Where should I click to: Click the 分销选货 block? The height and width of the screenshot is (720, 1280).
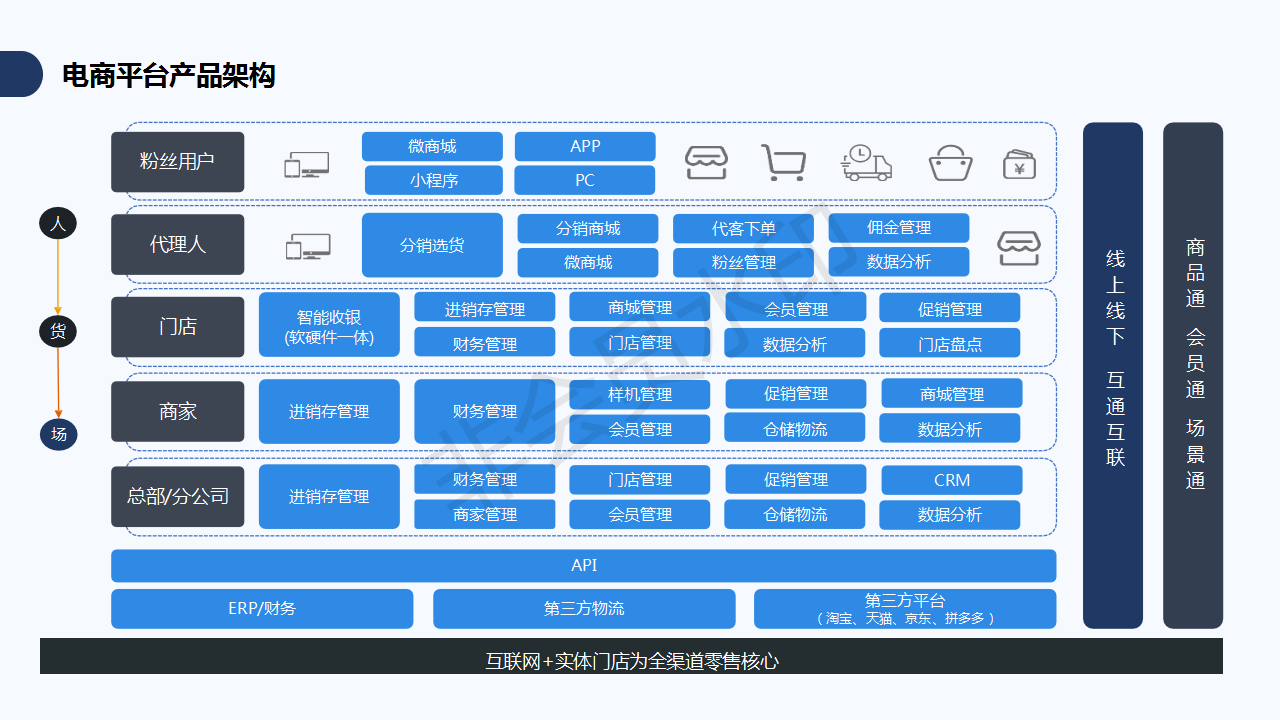click(432, 245)
